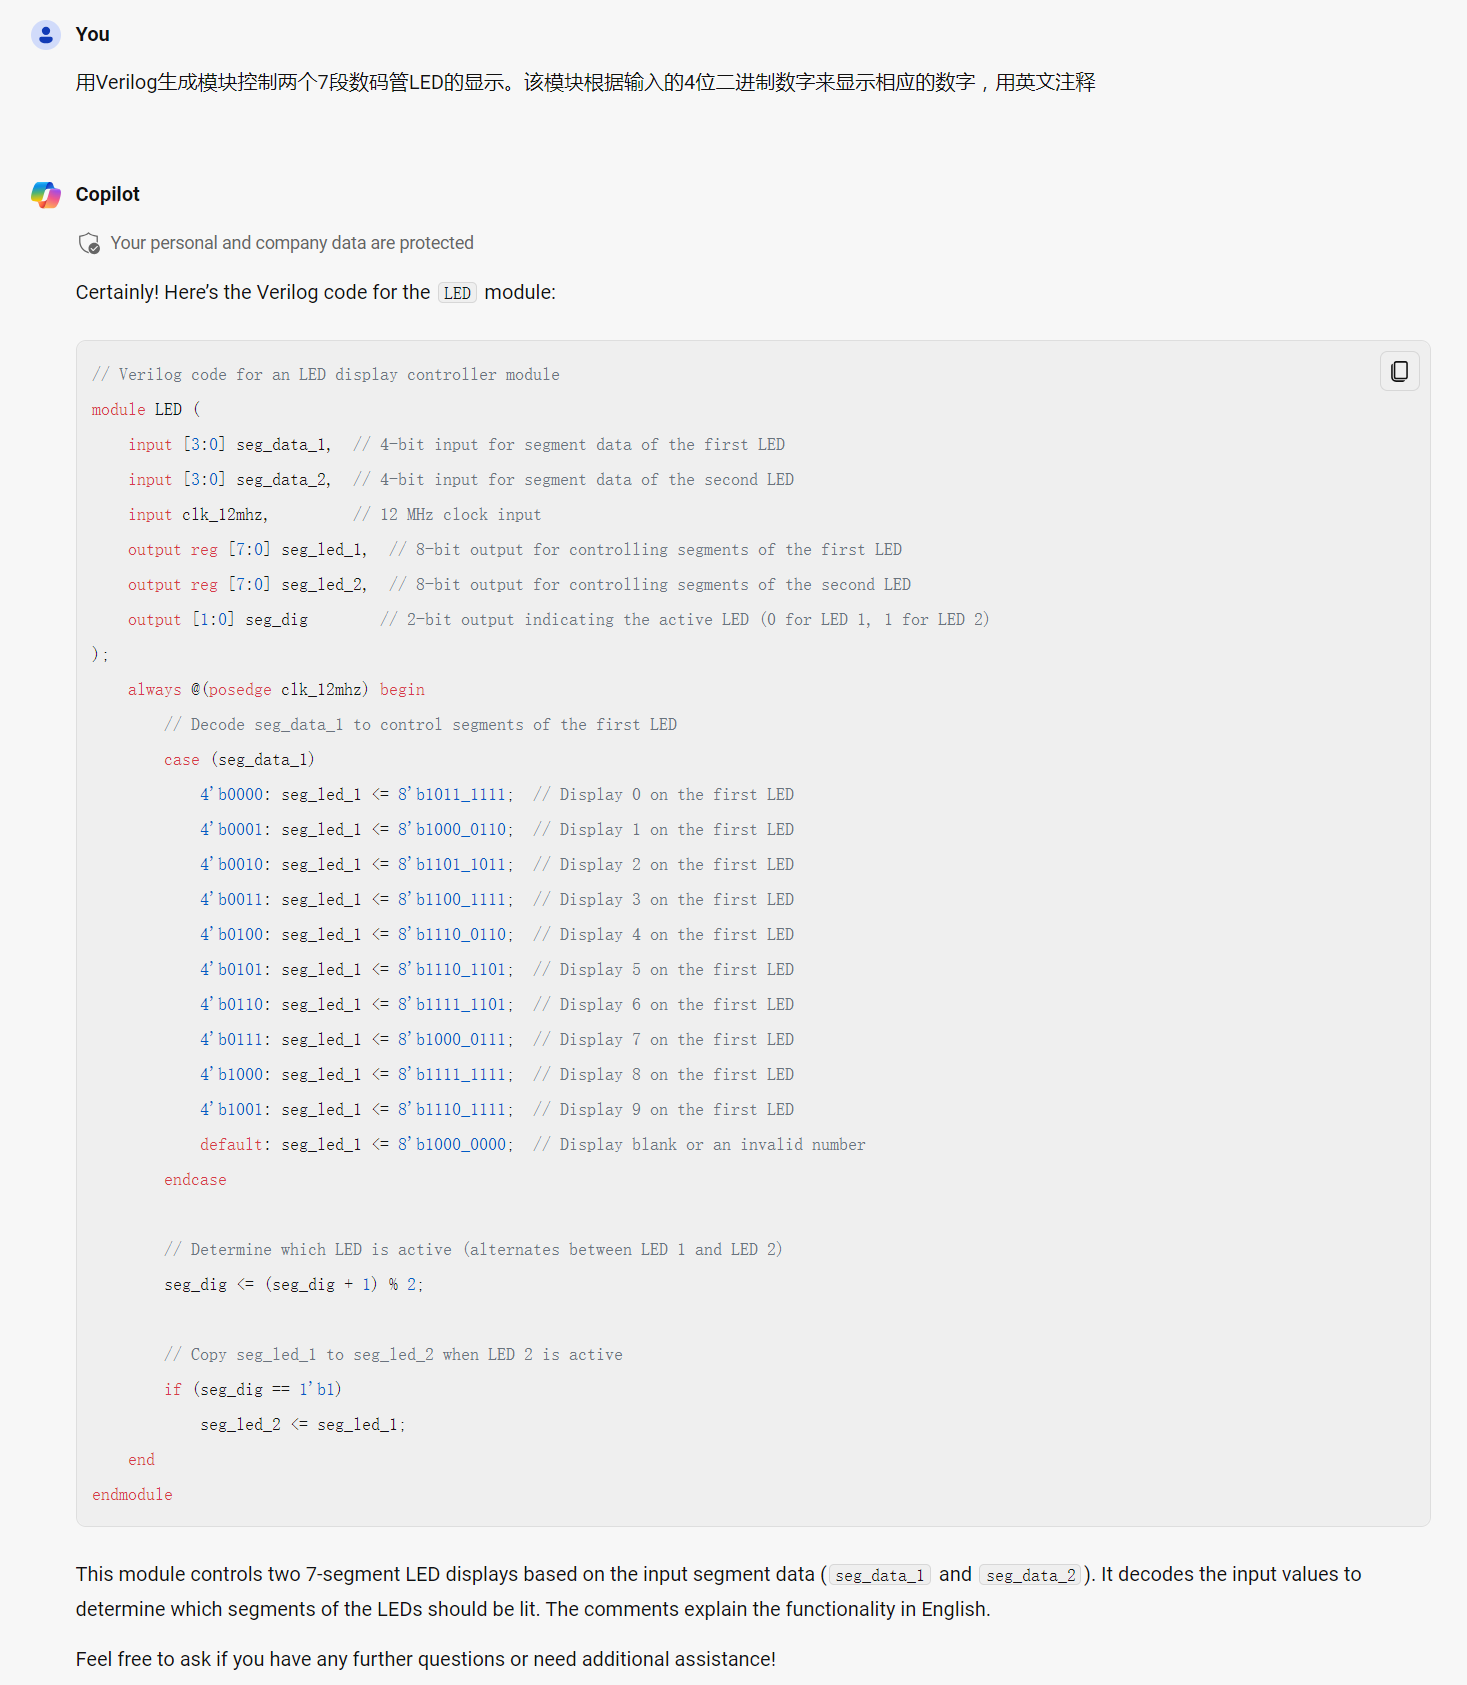Click the "default" case line keyword
Image resolution: width=1467 pixels, height=1685 pixels.
(232, 1145)
